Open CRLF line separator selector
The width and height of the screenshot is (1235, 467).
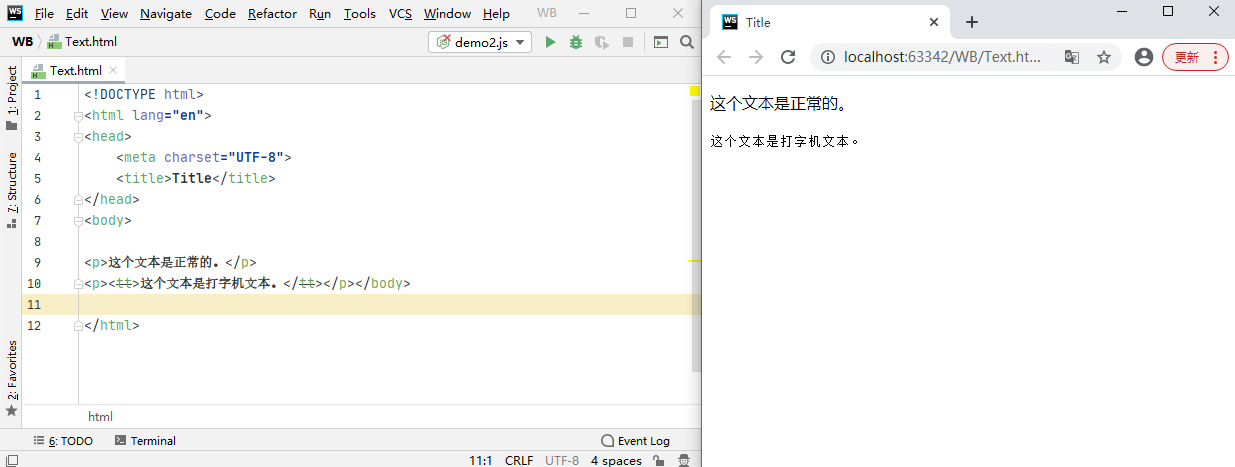(518, 460)
